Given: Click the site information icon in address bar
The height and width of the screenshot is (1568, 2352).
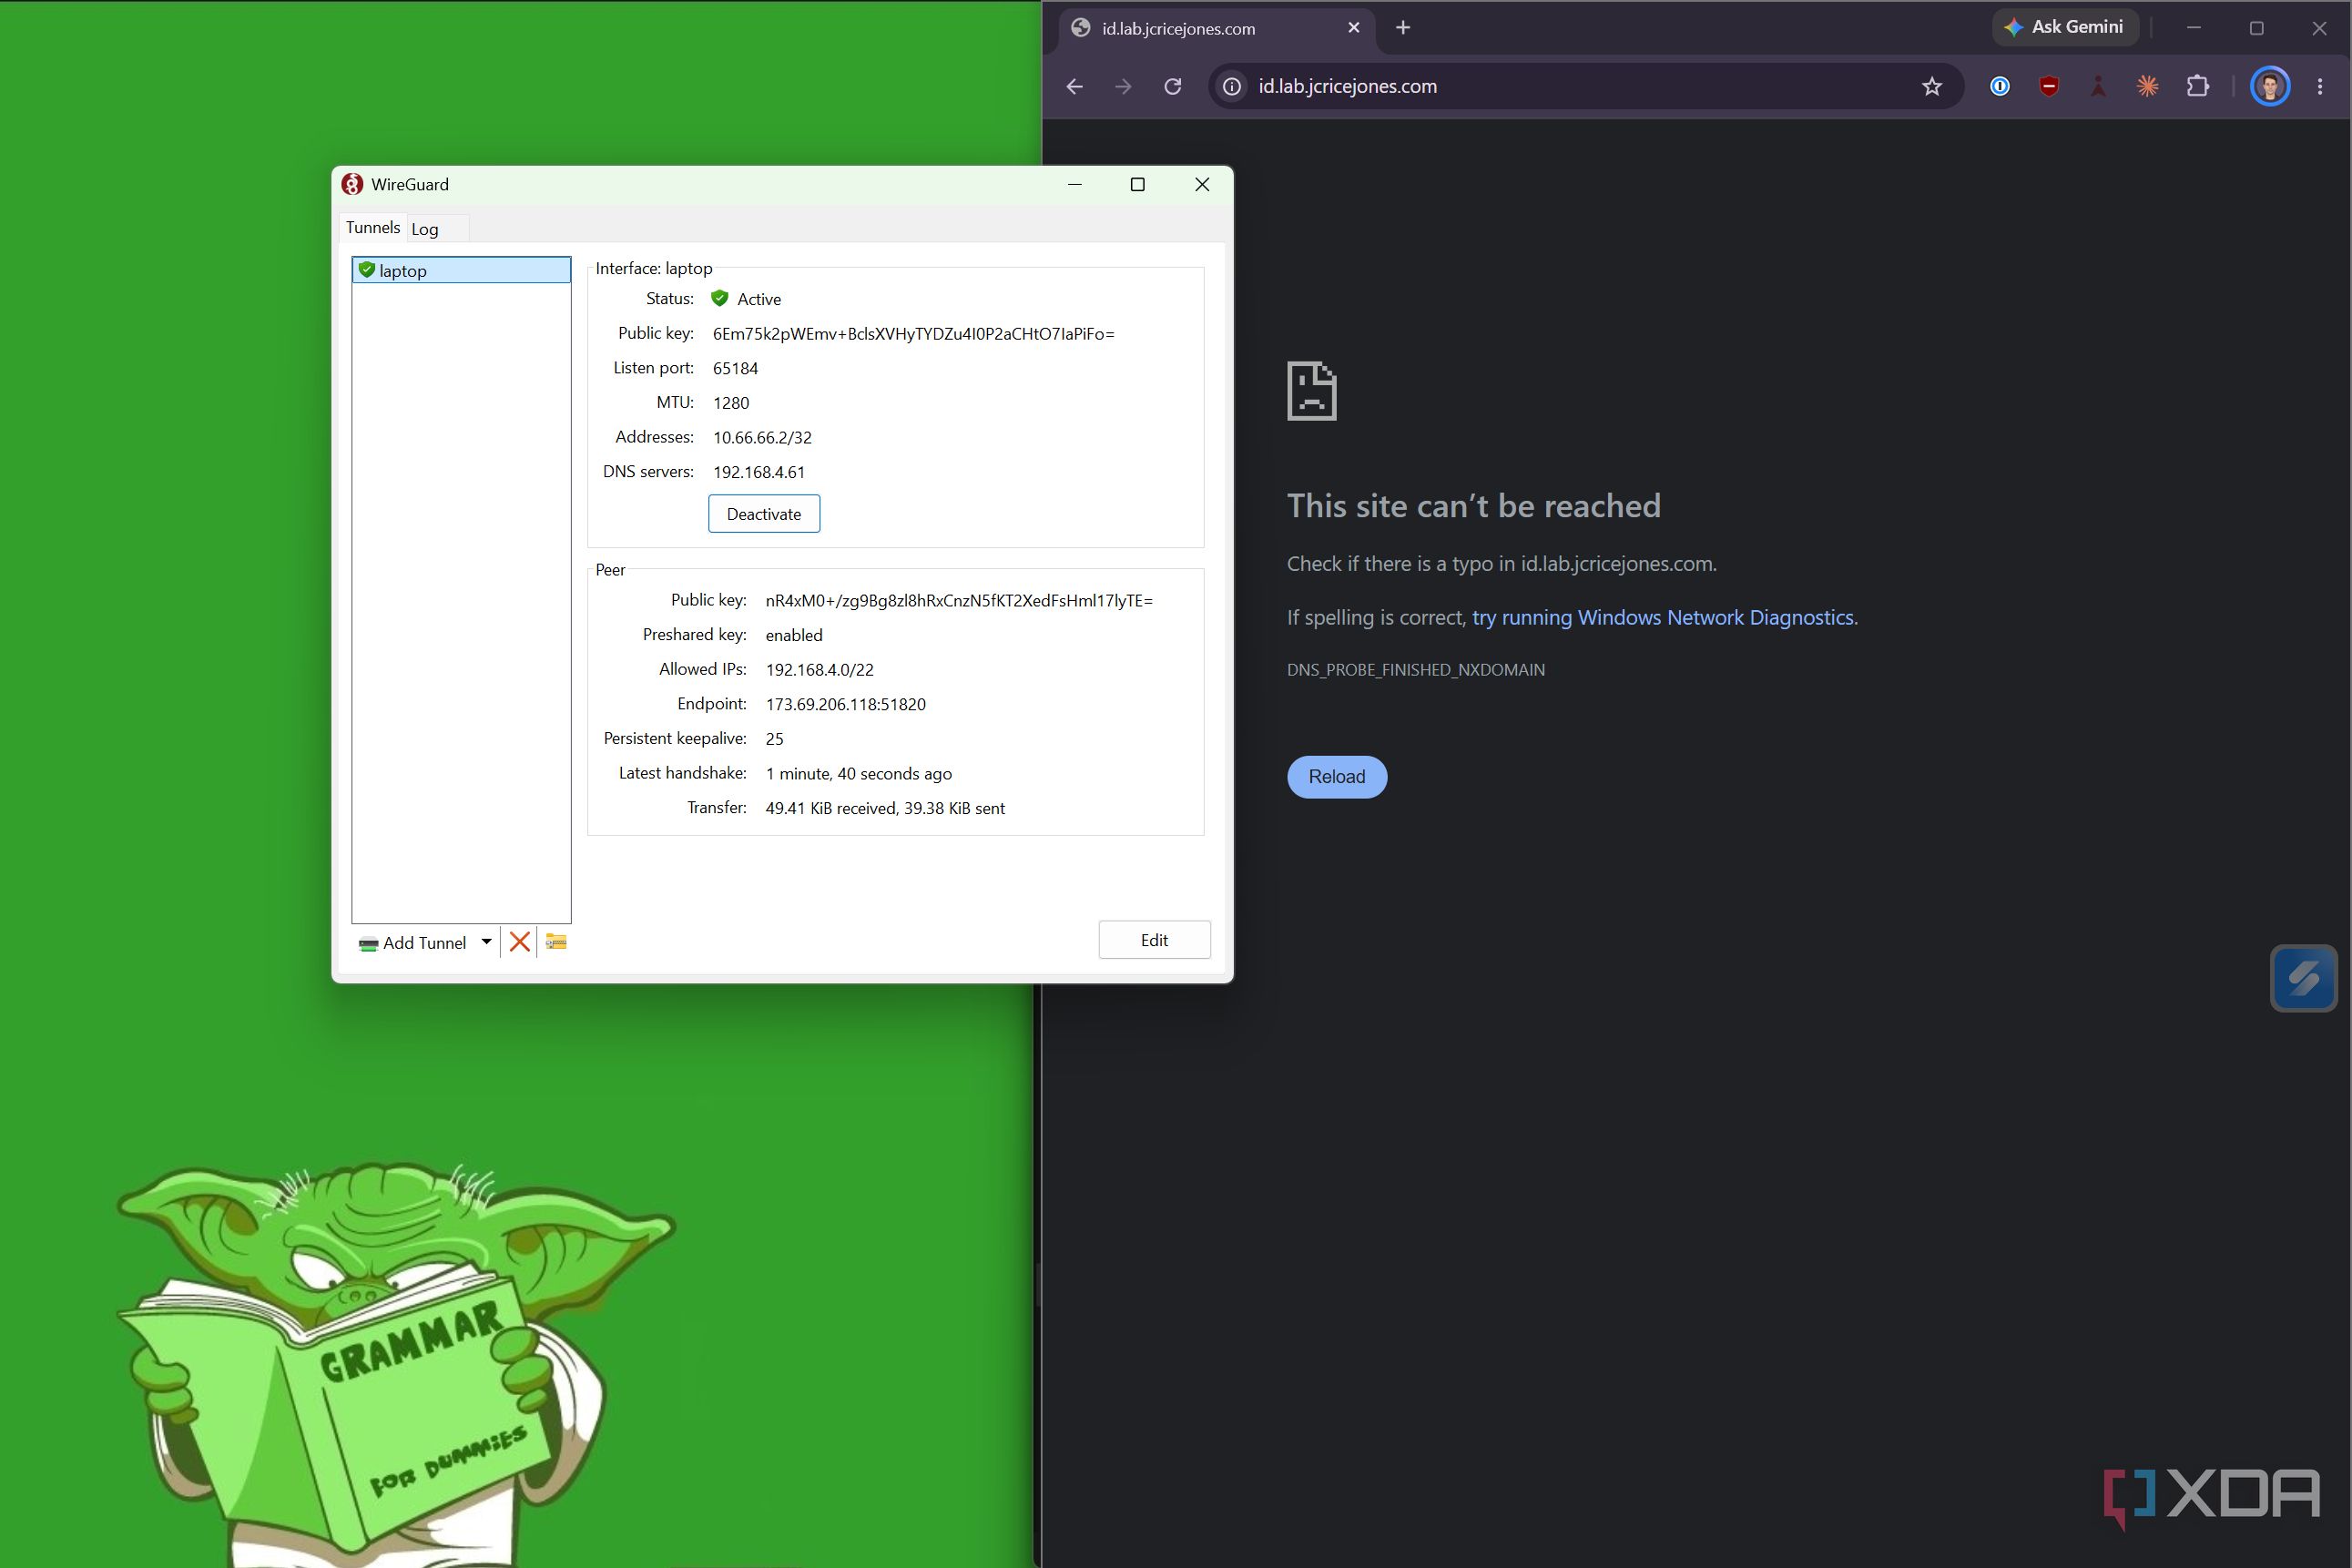Looking at the screenshot, I should tap(1232, 87).
